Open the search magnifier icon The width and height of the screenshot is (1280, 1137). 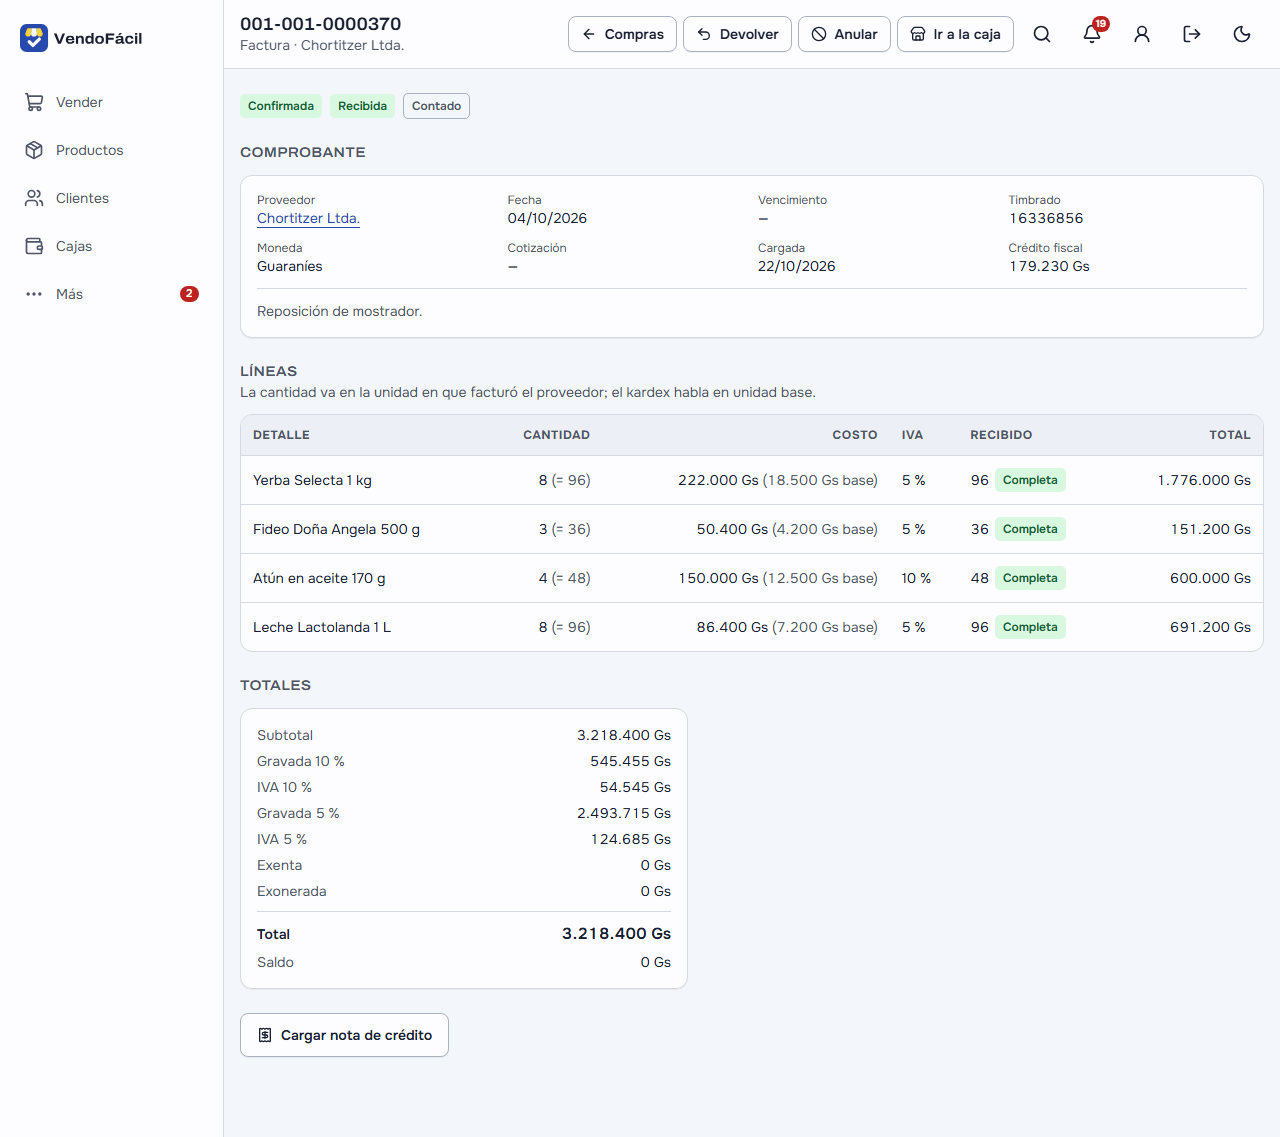click(1042, 34)
